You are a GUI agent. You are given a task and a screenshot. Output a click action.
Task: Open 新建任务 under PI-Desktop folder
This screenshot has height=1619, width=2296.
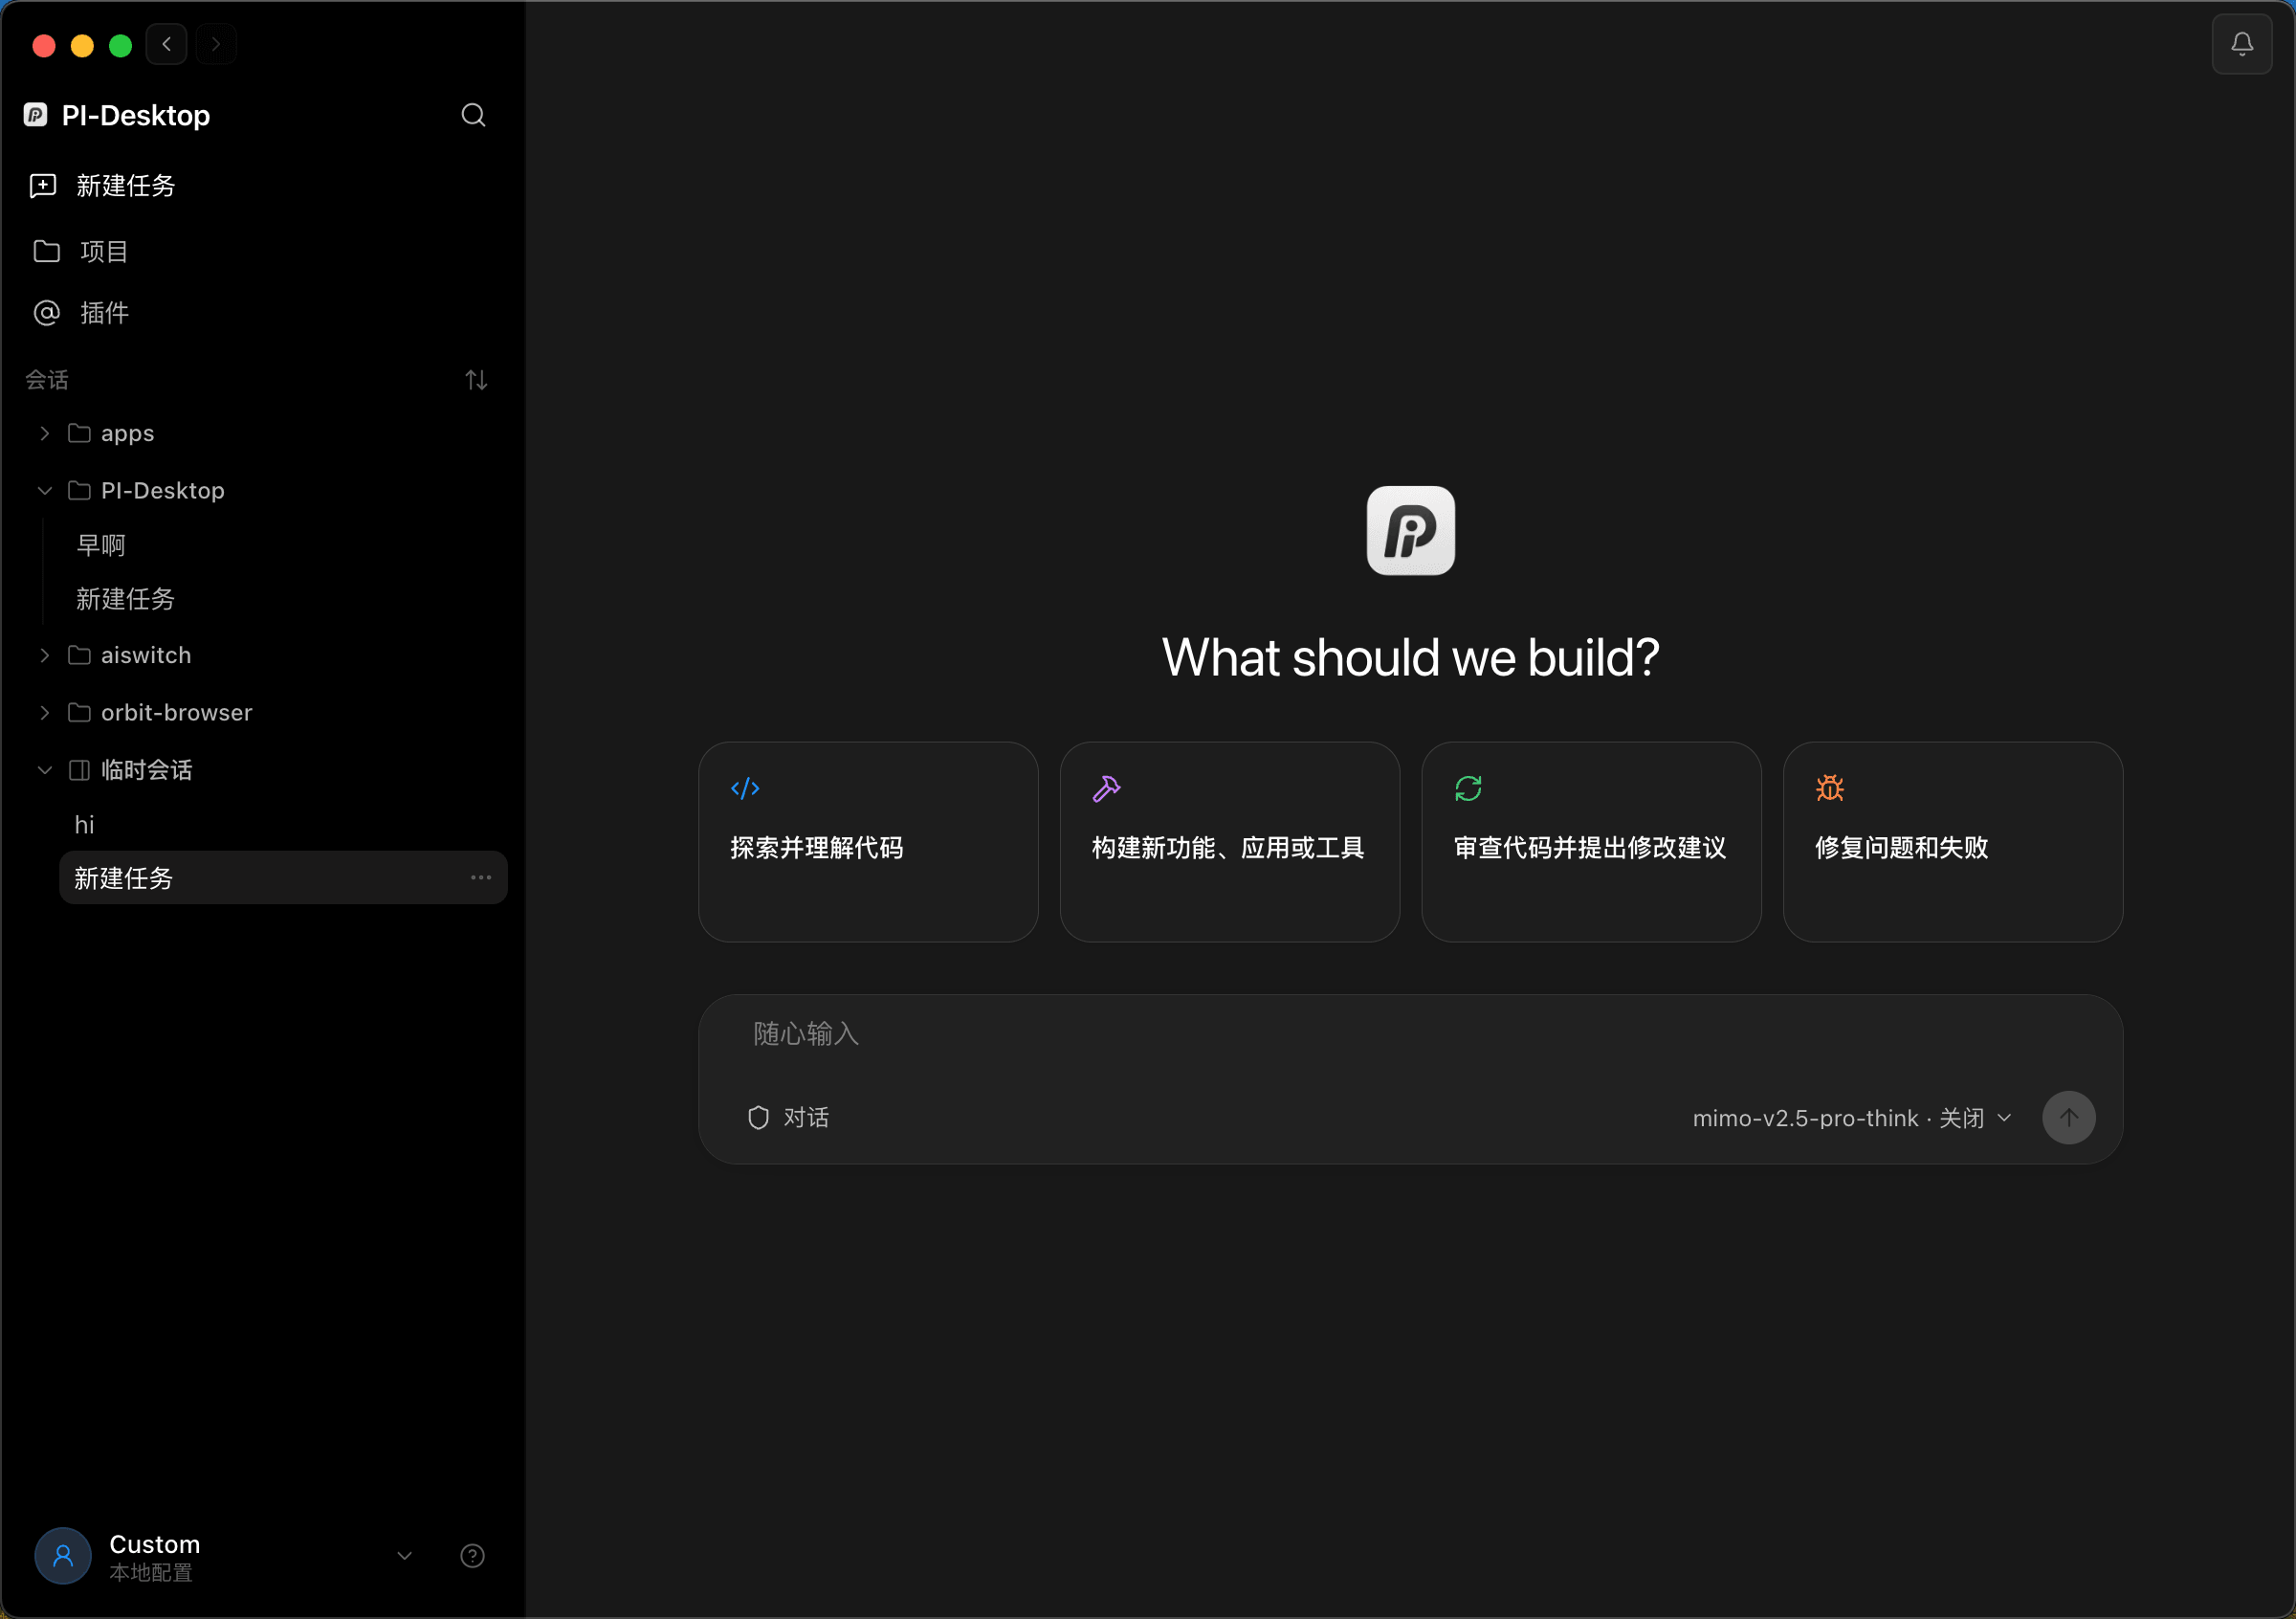[x=125, y=599]
